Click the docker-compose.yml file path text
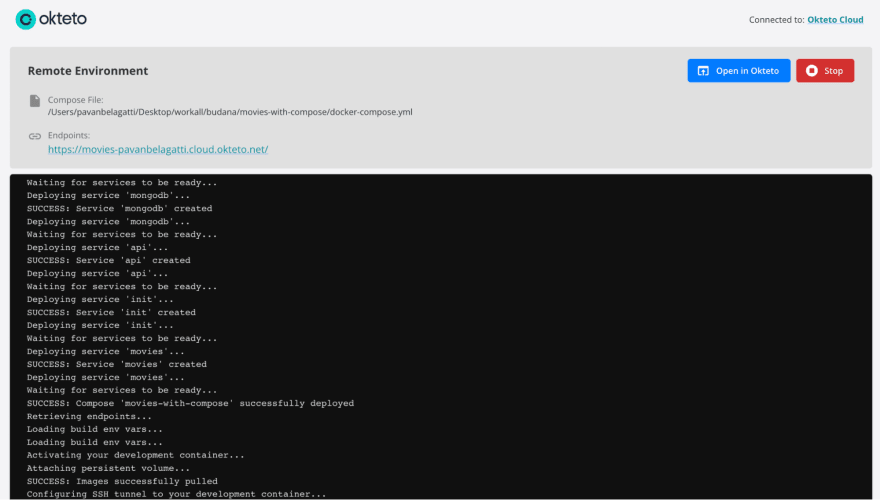 point(230,112)
